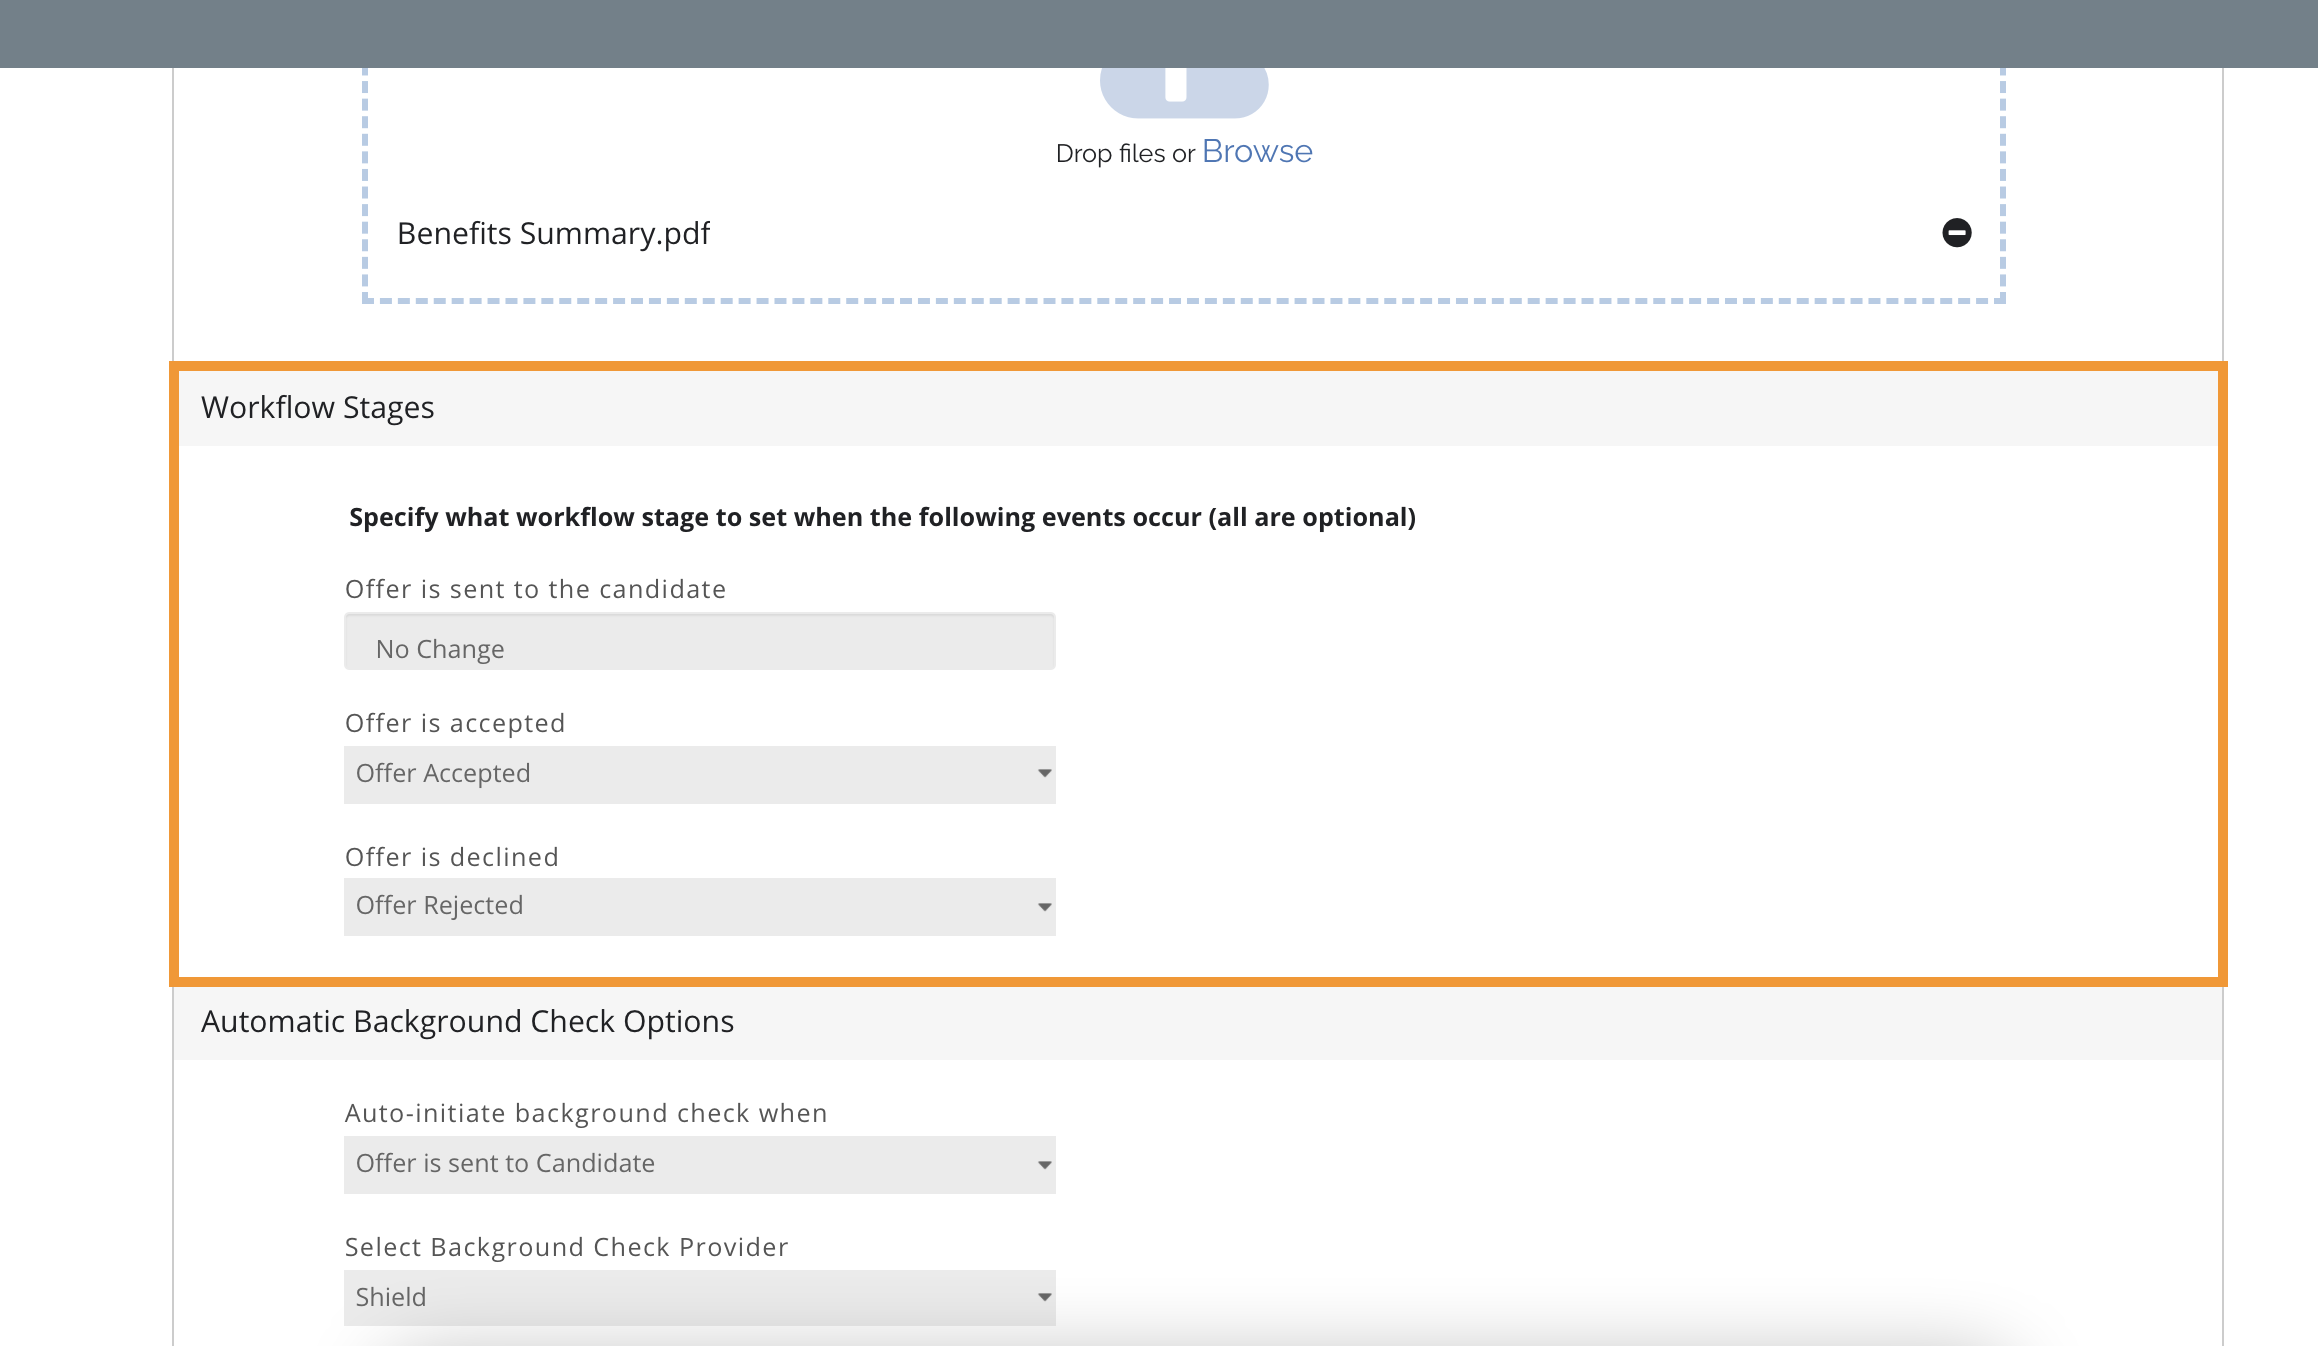Open the Offer is accepted dropdown

(x=700, y=774)
